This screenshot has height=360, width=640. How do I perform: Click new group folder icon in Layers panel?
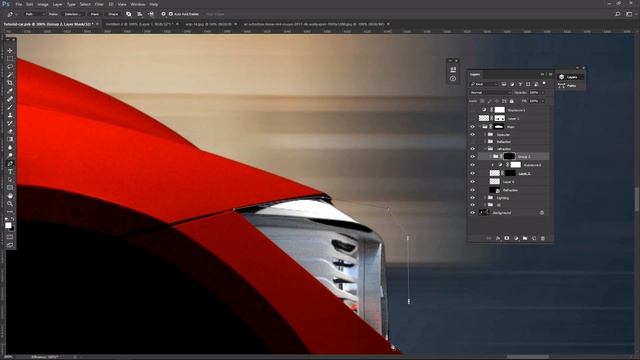[x=525, y=238]
